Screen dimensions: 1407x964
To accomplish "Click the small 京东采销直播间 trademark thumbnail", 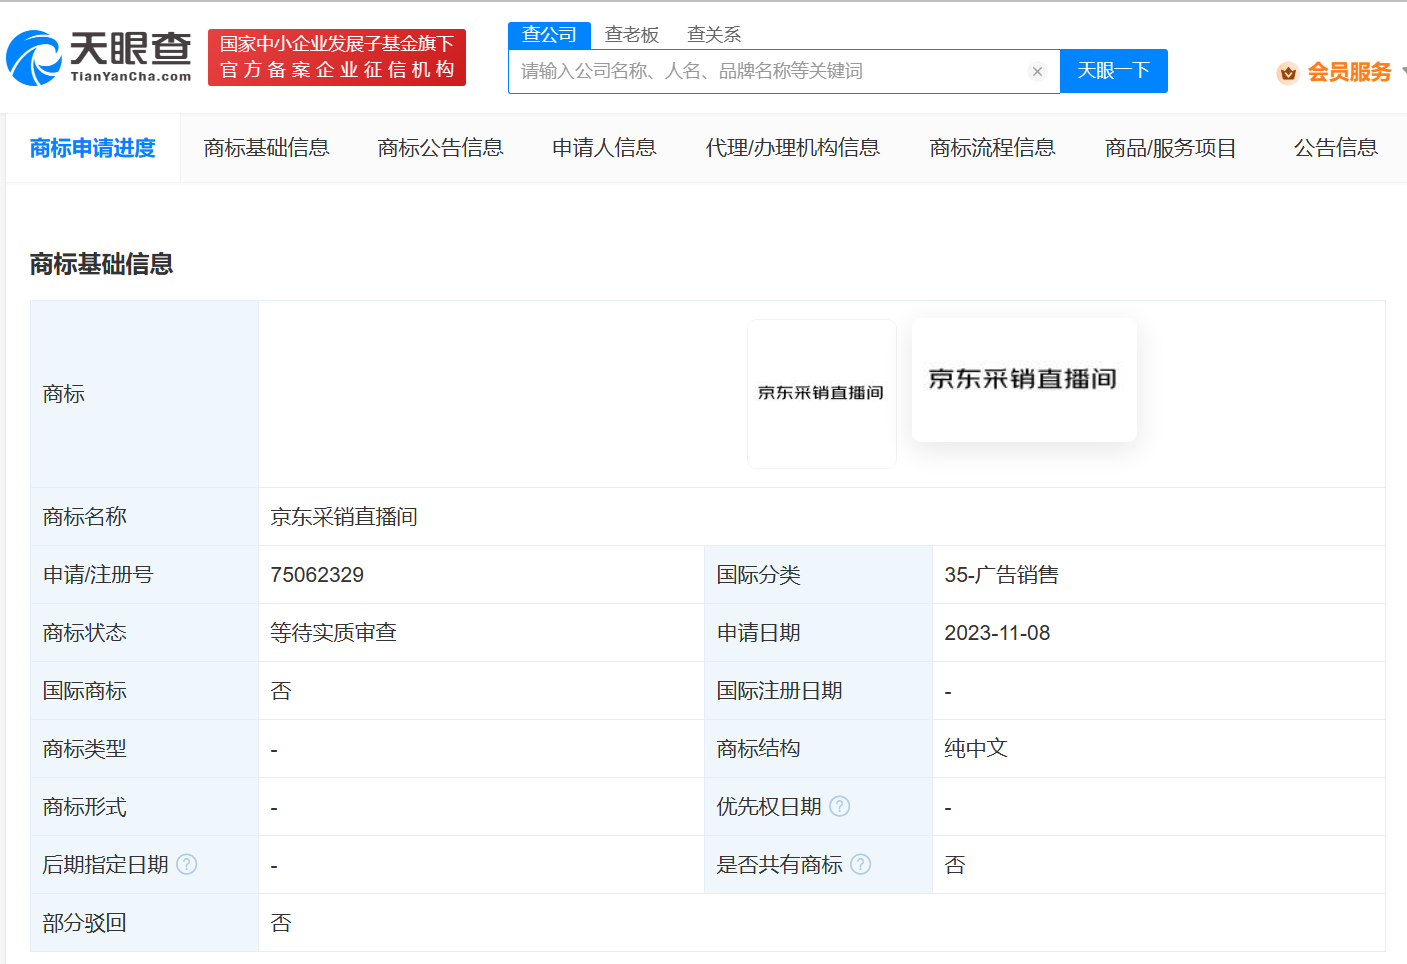I will 822,394.
